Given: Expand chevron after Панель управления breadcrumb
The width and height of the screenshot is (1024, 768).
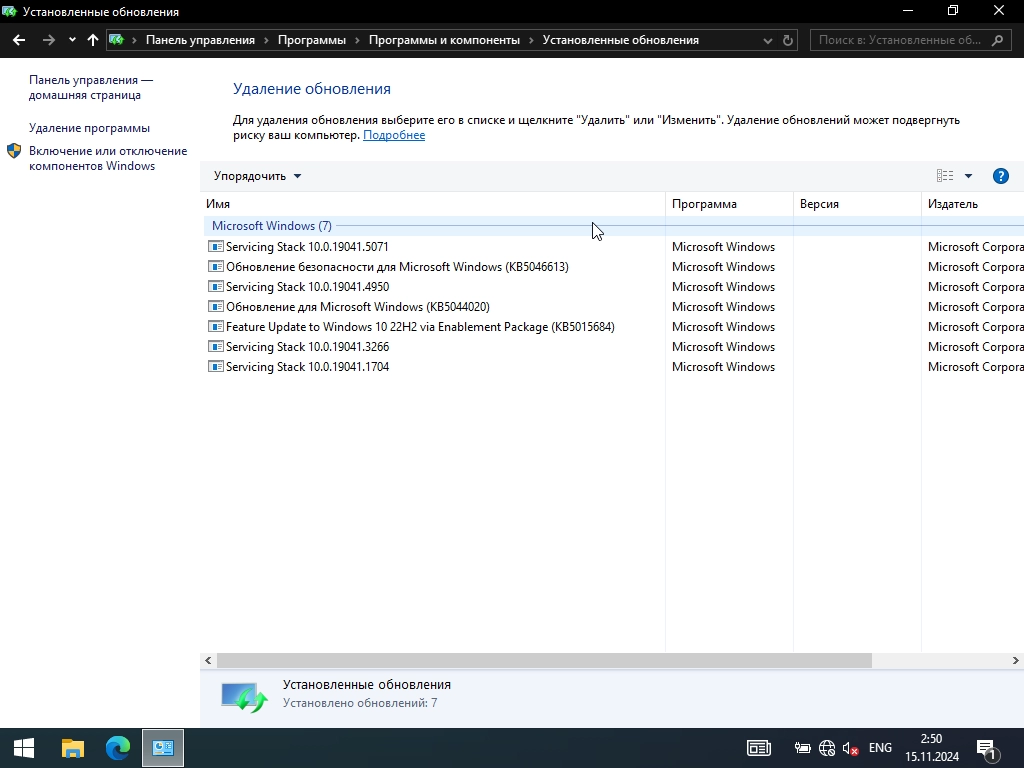Looking at the screenshot, I should tap(266, 40).
